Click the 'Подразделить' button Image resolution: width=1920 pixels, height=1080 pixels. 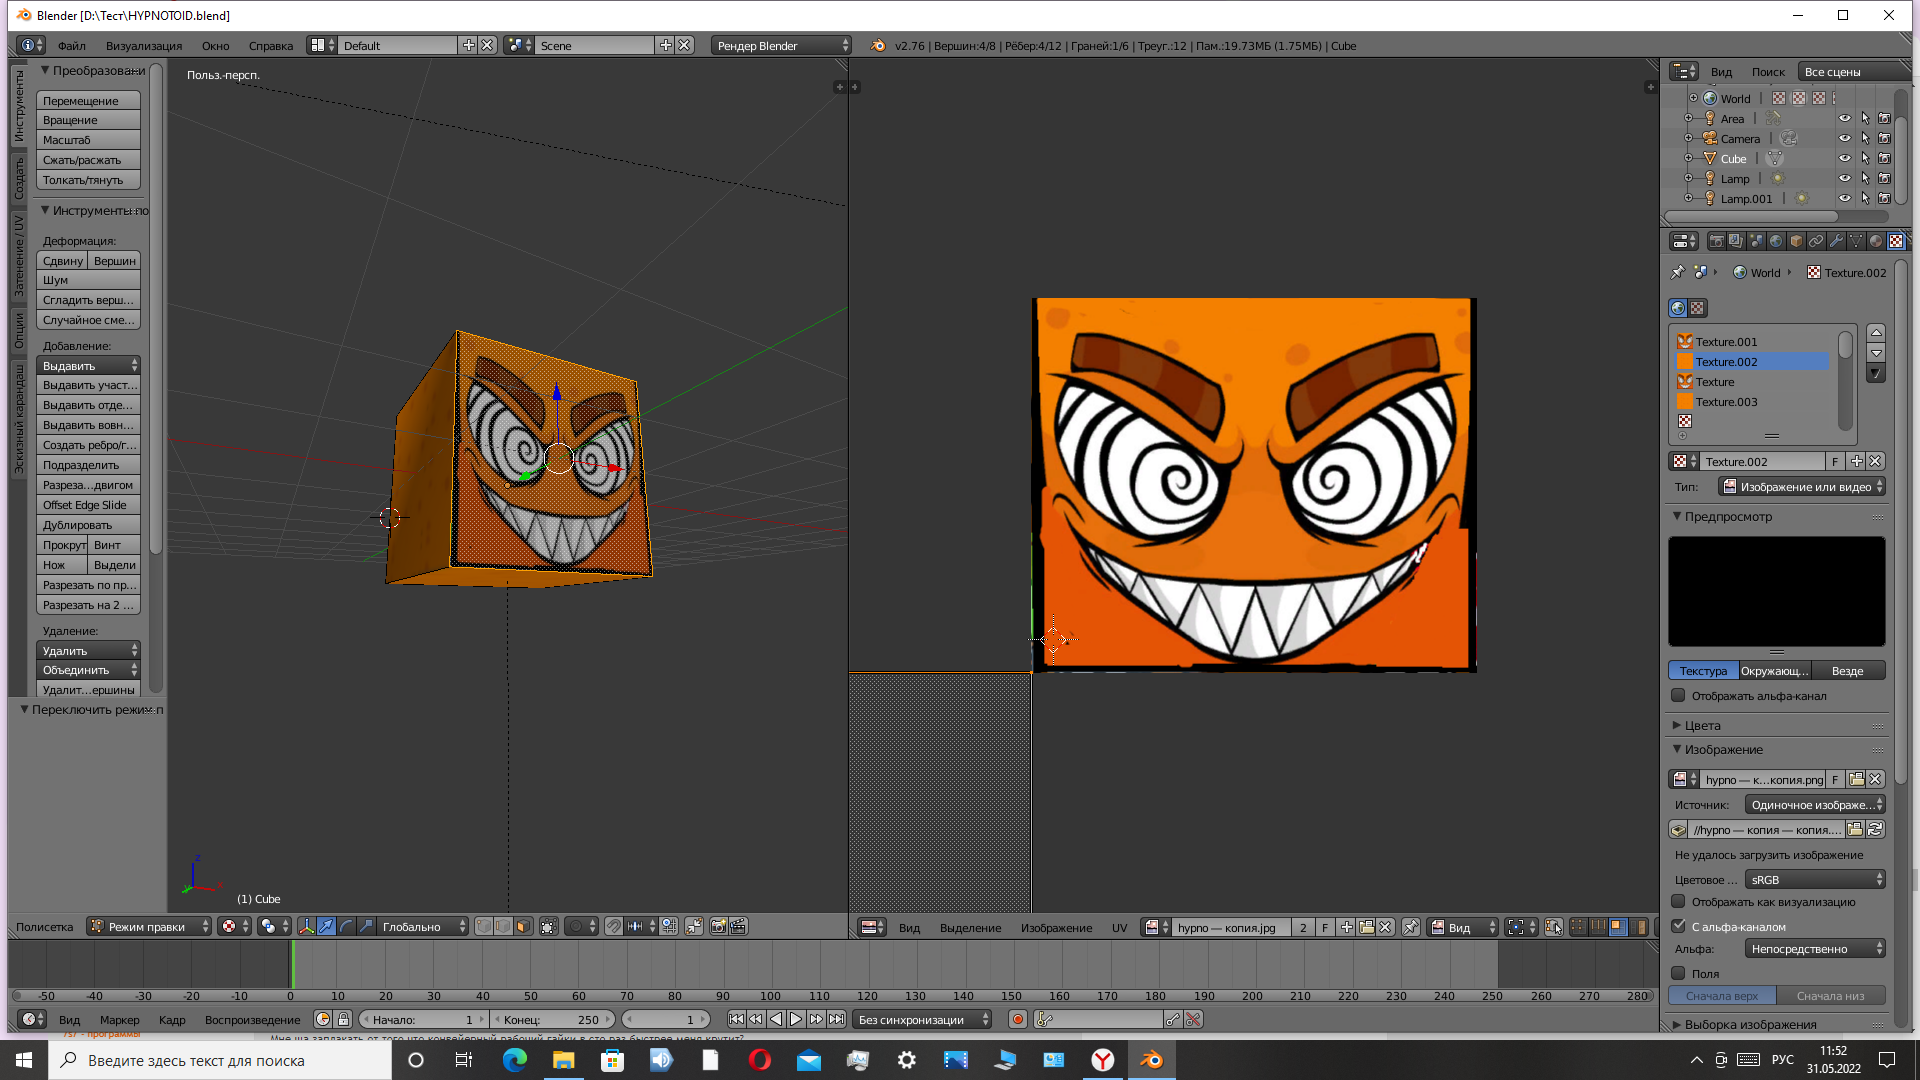point(88,465)
